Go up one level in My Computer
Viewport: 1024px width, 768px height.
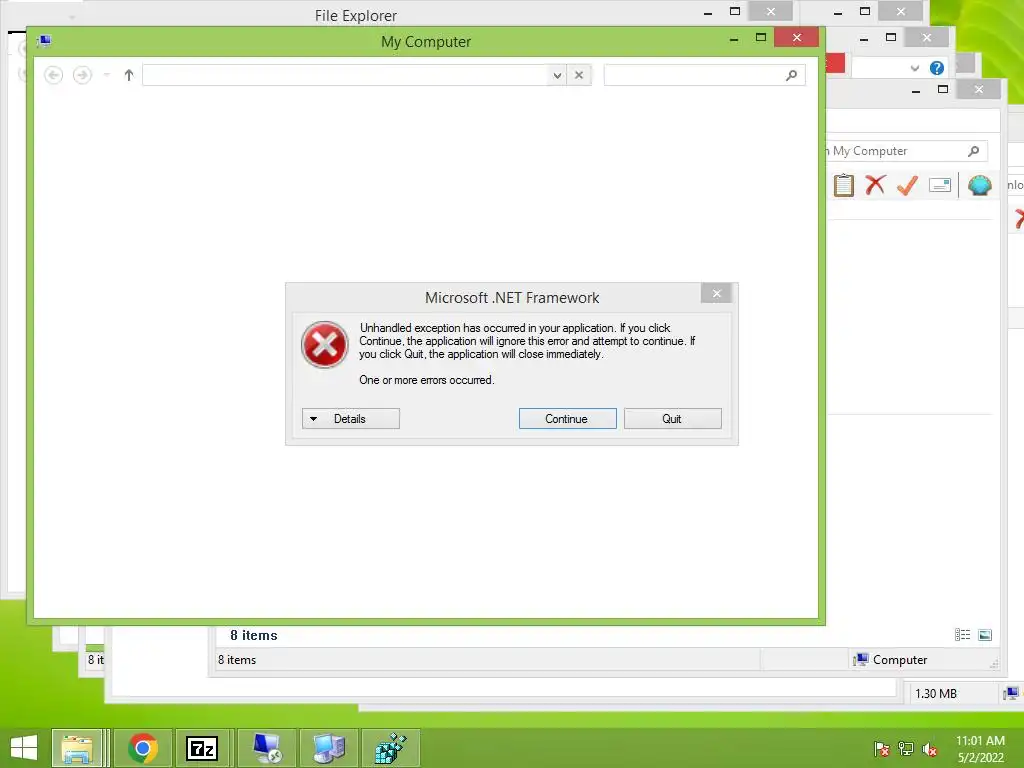pos(129,75)
